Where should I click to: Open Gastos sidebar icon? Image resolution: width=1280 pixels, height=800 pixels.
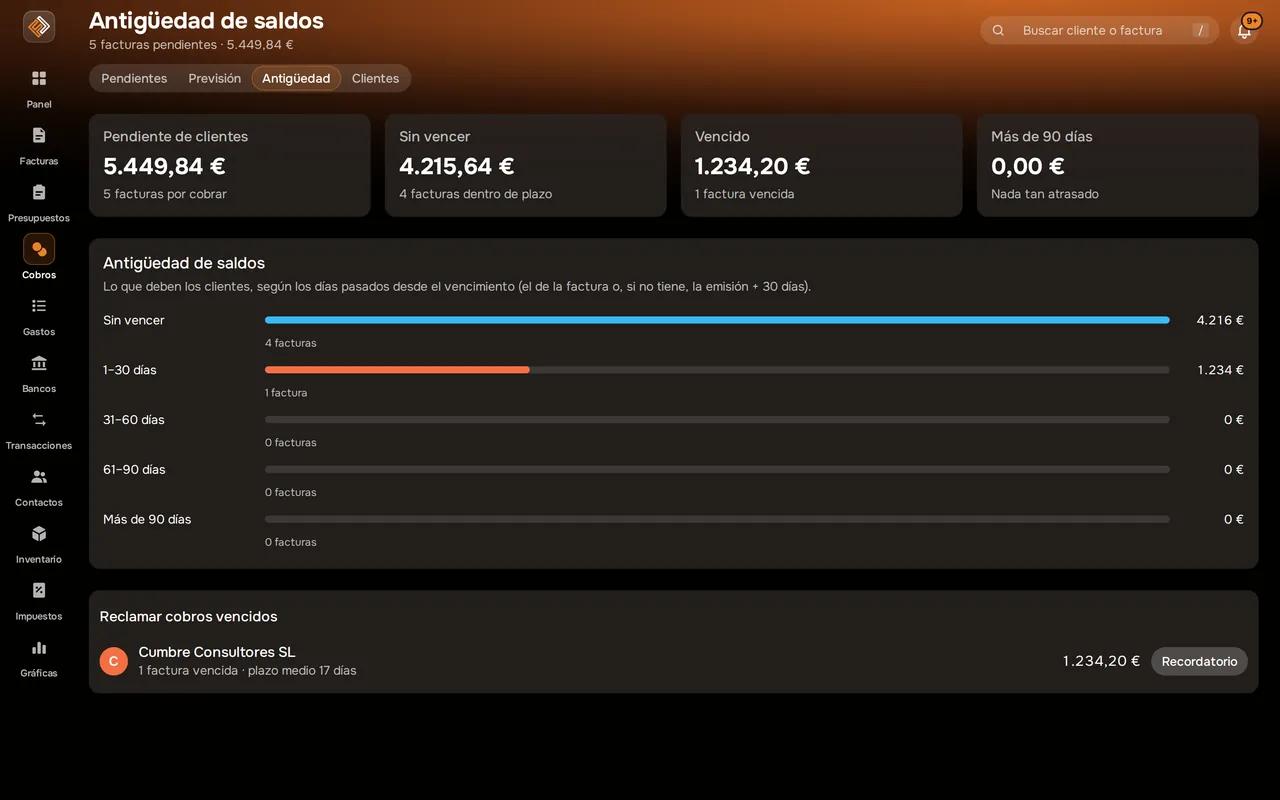click(39, 306)
